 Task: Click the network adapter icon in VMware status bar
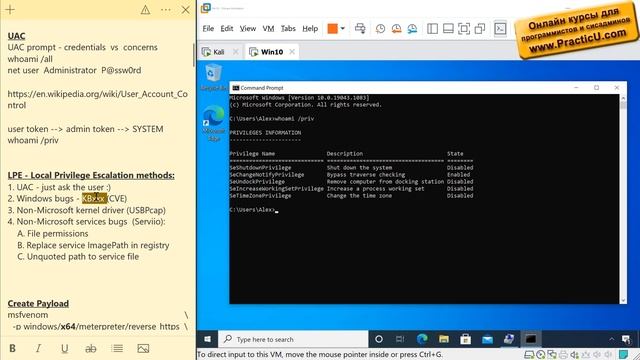coord(552,354)
